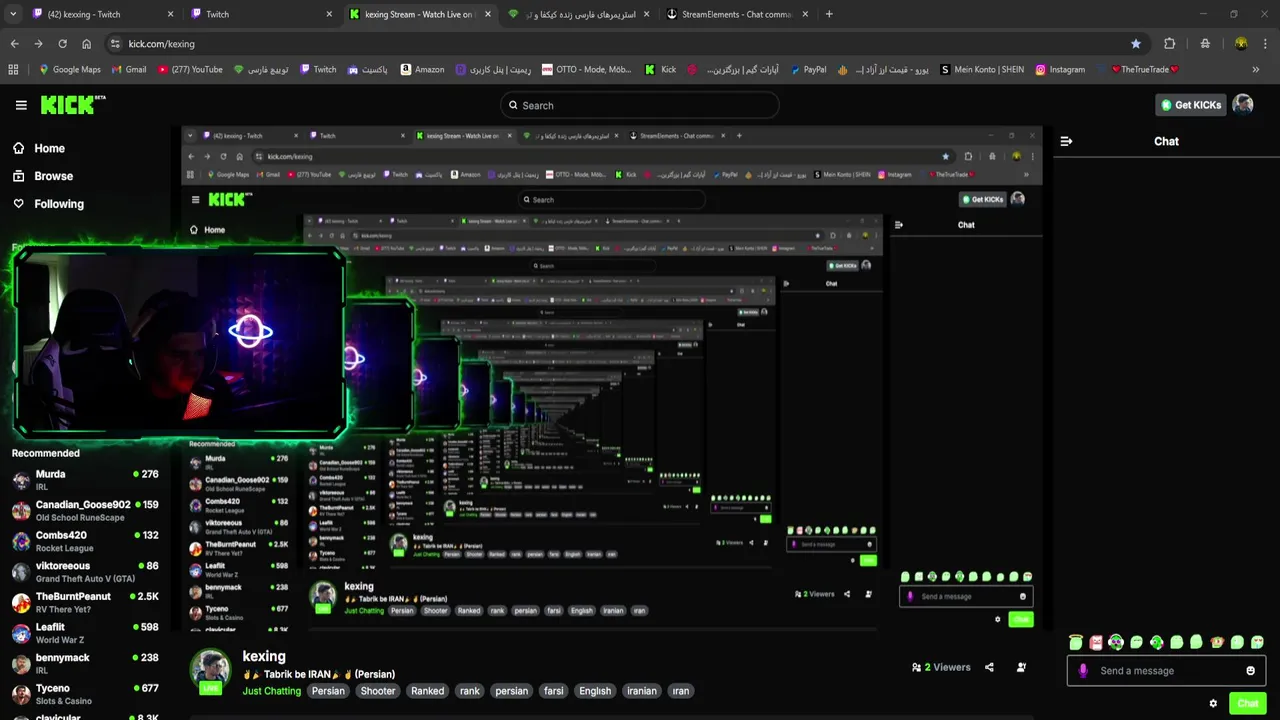Image resolution: width=1280 pixels, height=720 pixels.
Task: Open a new browser tab
Action: [x=828, y=14]
